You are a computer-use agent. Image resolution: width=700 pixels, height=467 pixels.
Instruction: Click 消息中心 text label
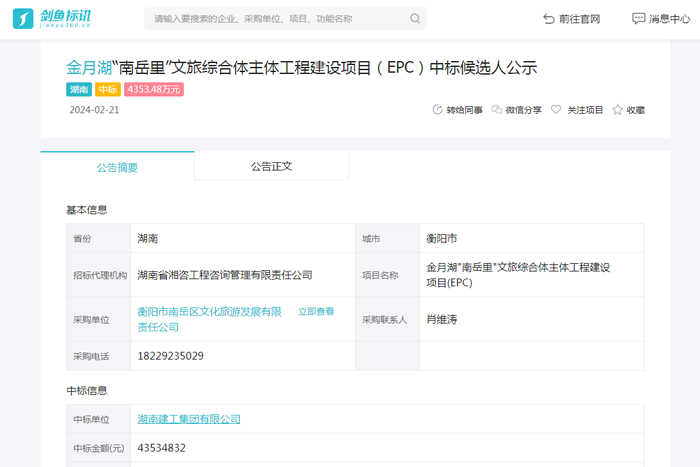[670, 19]
